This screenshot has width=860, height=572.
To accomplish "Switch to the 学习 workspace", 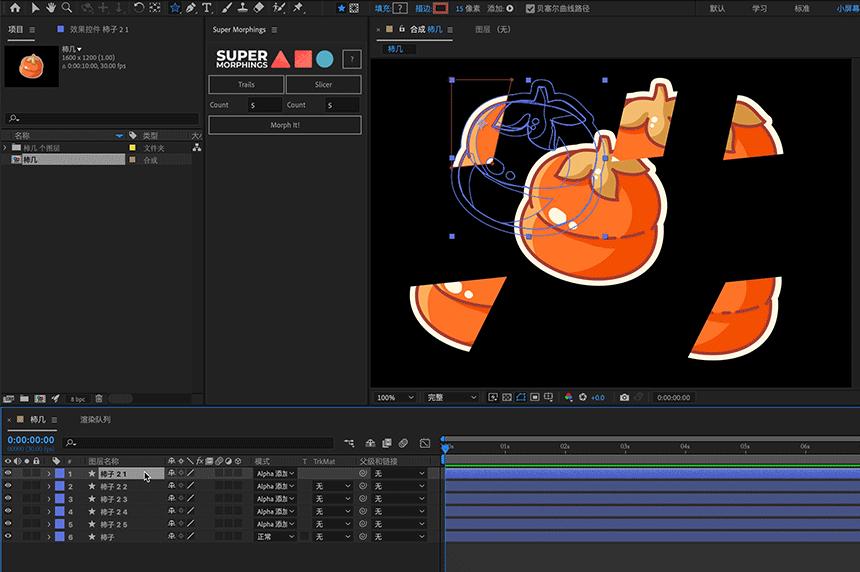I will point(759,8).
